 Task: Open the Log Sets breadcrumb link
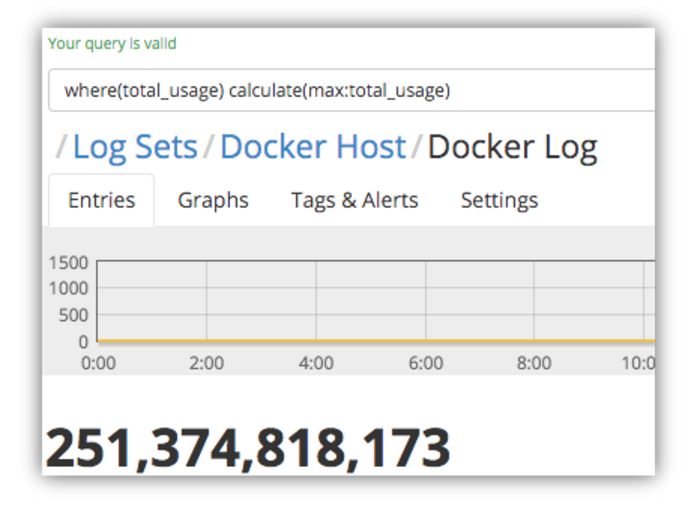tap(135, 147)
